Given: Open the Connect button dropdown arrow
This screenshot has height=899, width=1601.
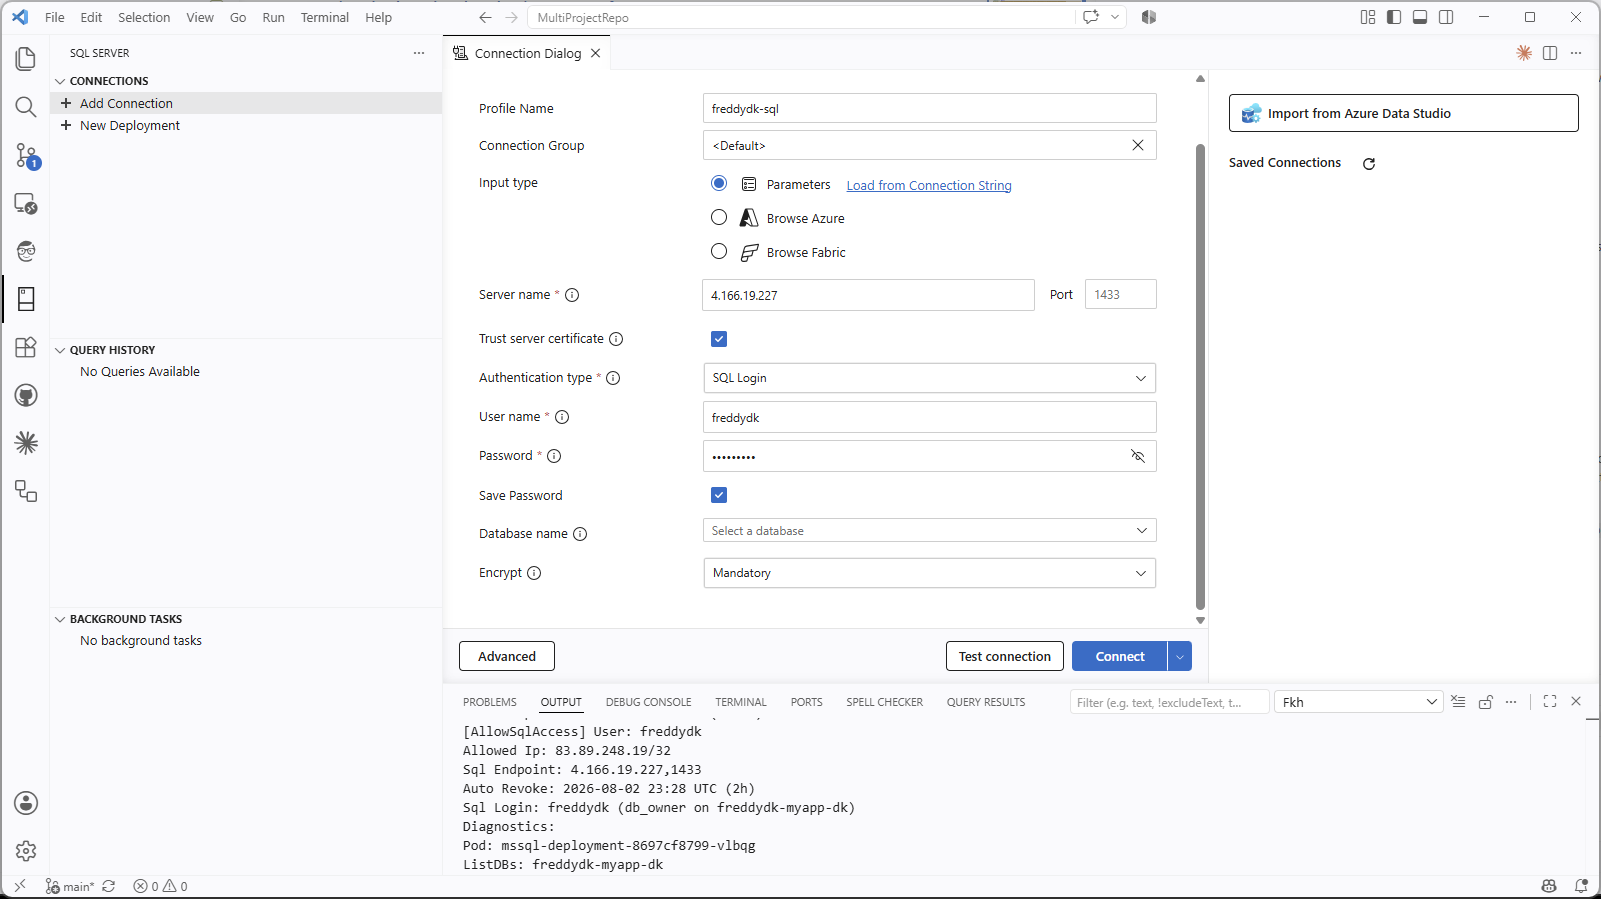Looking at the screenshot, I should [1180, 656].
